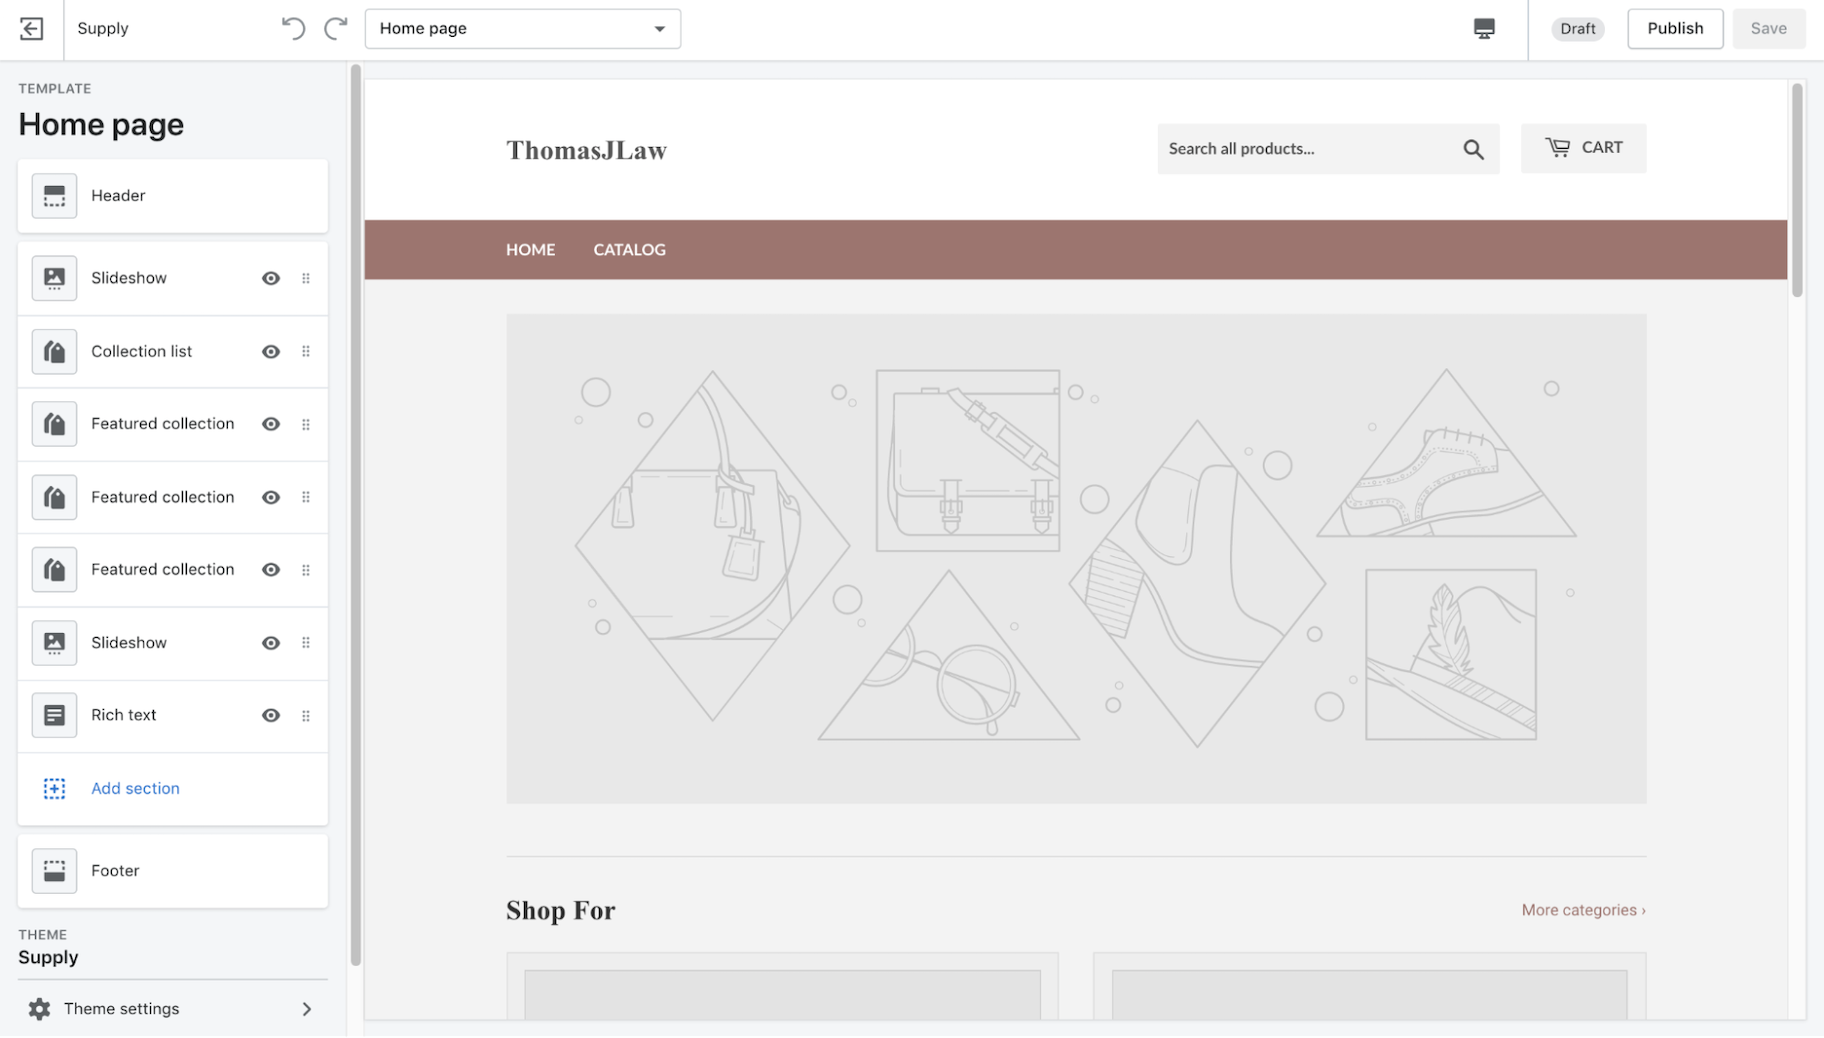Screen dimensions: 1824x1038
Task: Click the Rich text section icon
Action: point(54,715)
